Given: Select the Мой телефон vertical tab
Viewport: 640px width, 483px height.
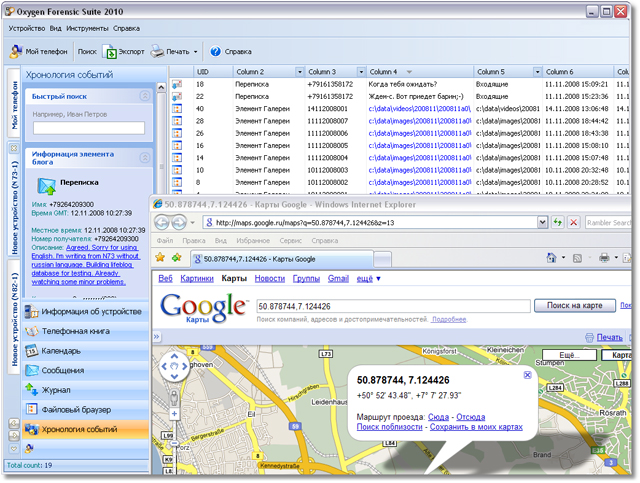Looking at the screenshot, I should (x=14, y=105).
